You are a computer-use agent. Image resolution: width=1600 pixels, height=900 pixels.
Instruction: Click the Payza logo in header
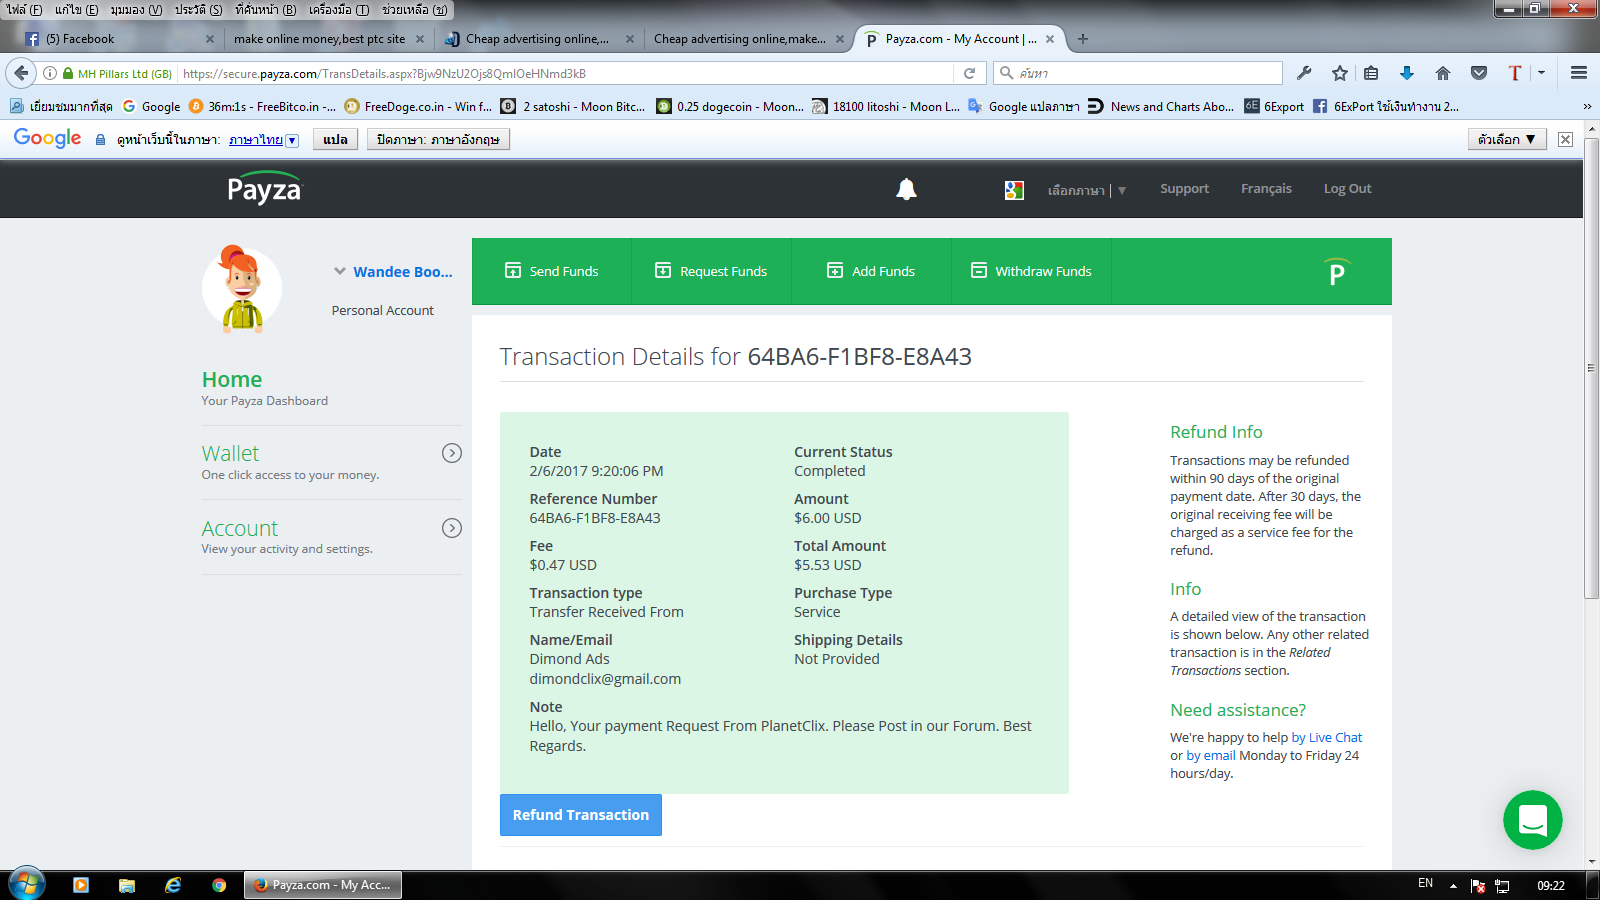pos(264,189)
